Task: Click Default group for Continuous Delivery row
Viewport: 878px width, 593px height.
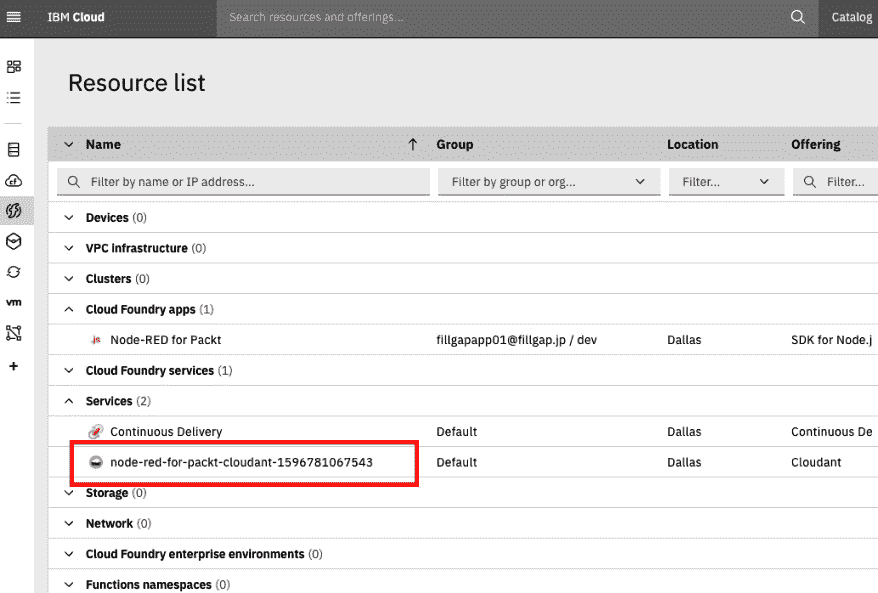Action: pyautogui.click(x=456, y=432)
